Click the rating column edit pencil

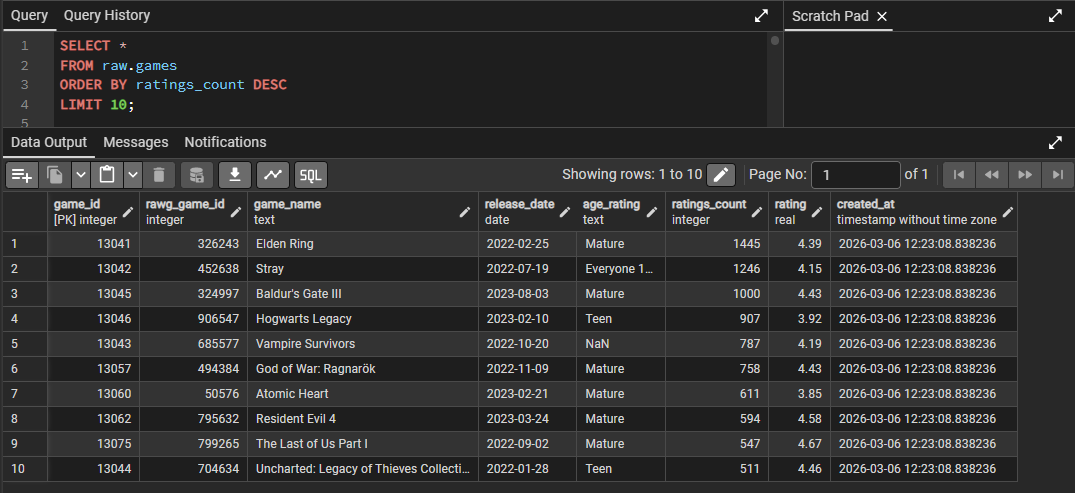(819, 213)
